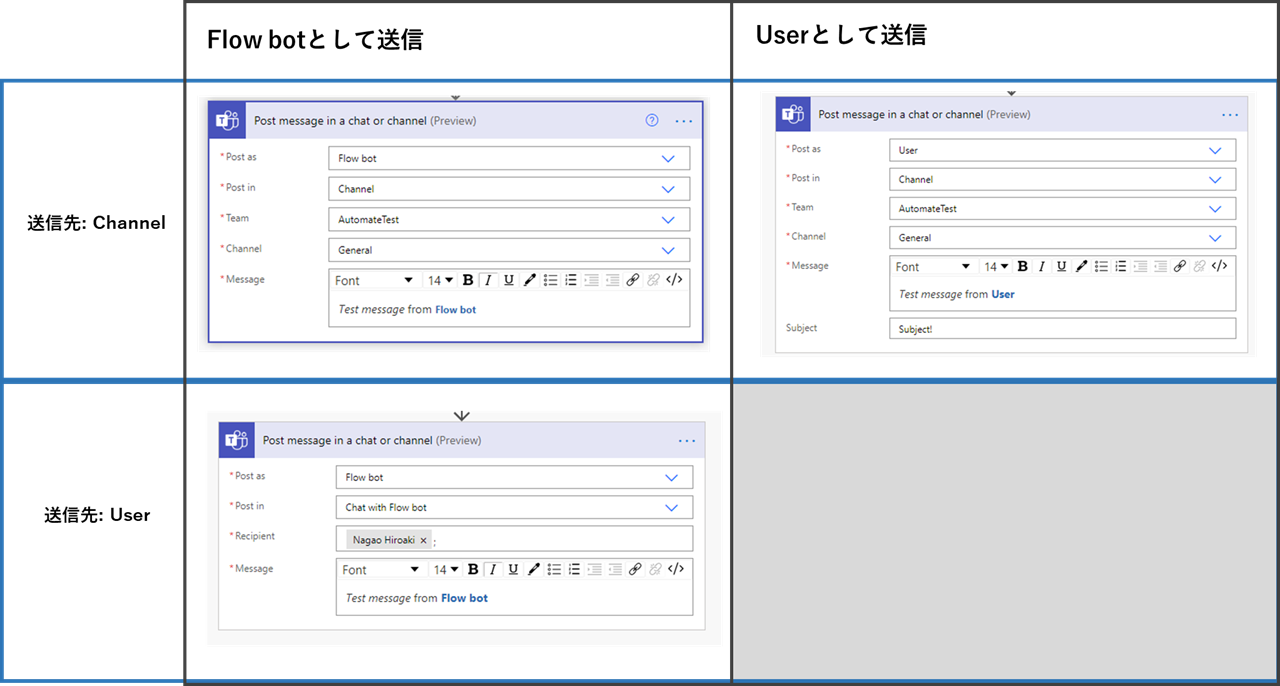1280x686 pixels.
Task: Click the Subject! input field
Action: 1062,328
